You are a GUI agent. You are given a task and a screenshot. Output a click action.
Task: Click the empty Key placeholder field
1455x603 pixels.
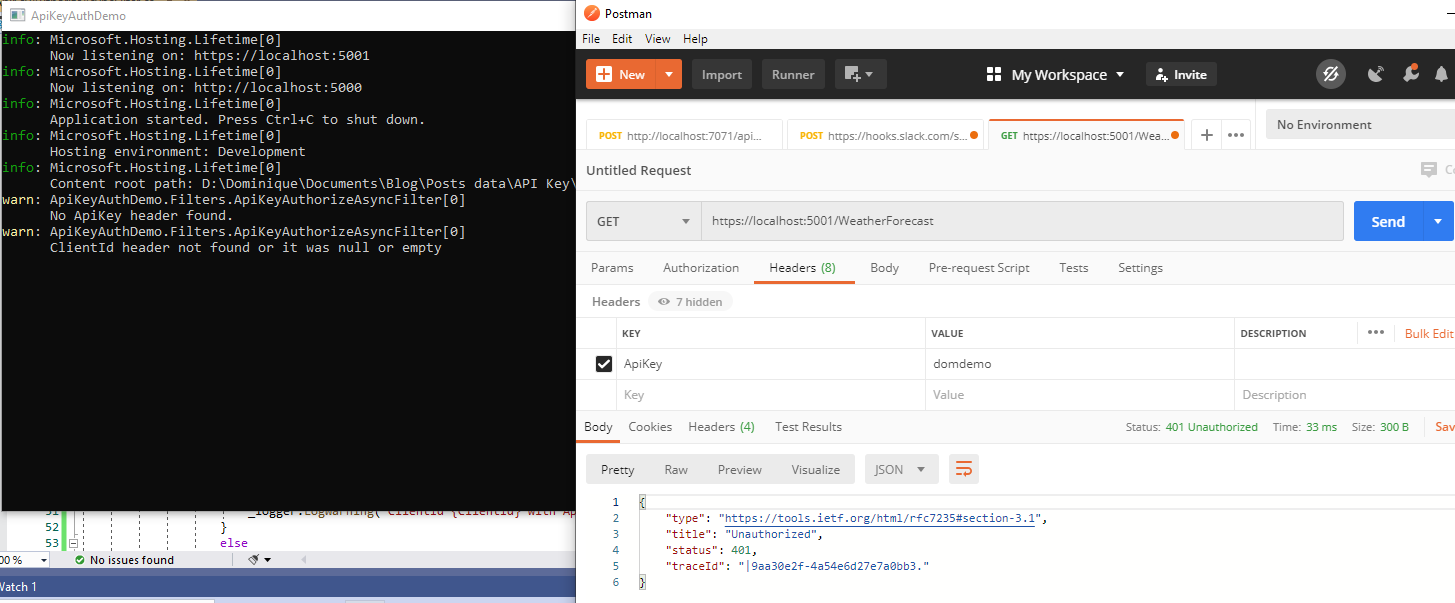tap(770, 395)
